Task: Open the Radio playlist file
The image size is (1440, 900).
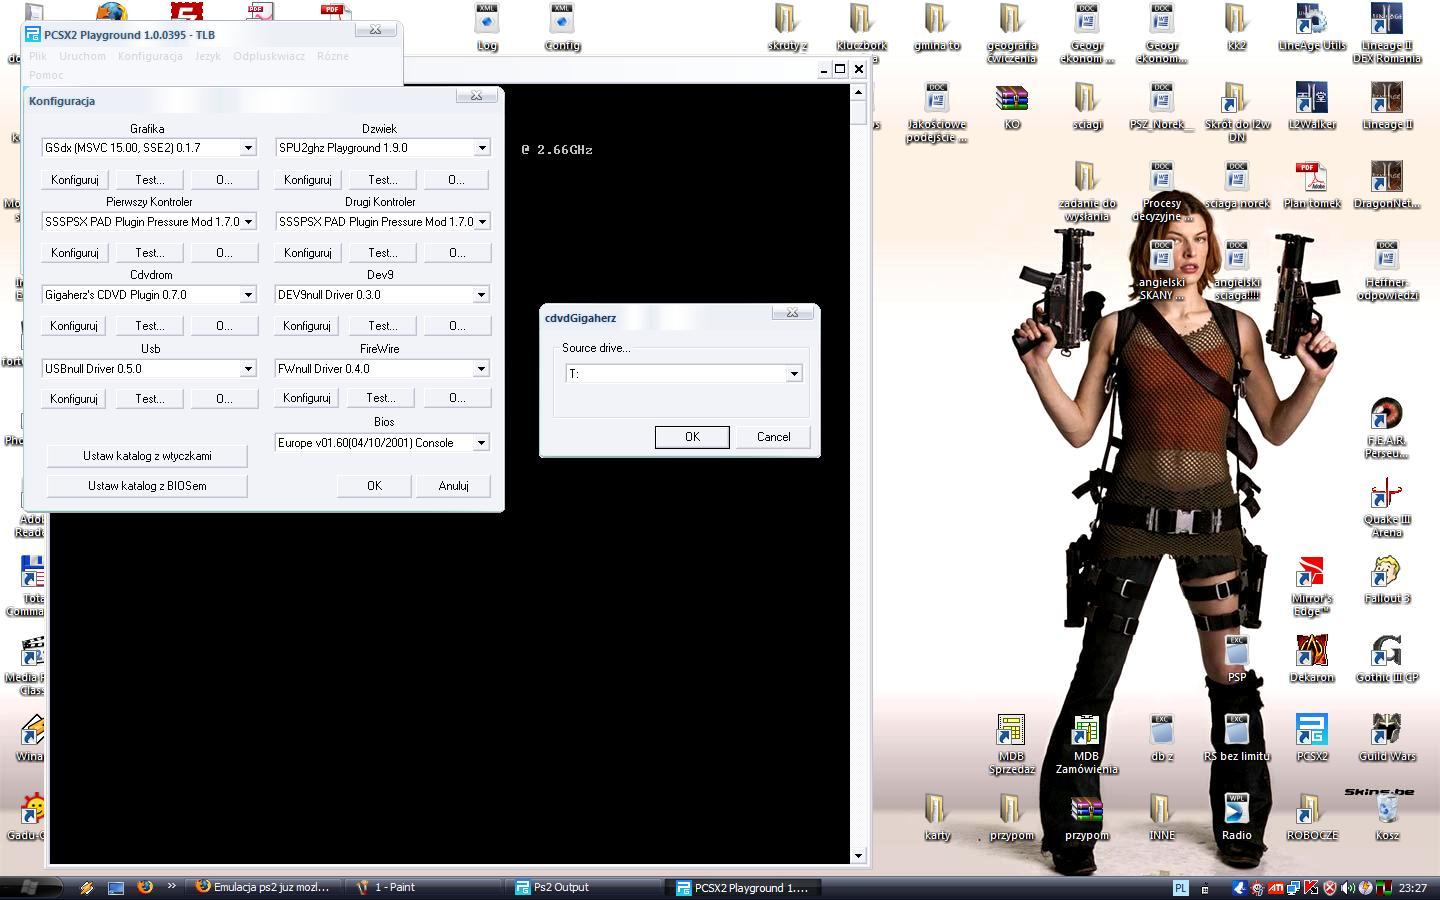Action: click(1237, 817)
